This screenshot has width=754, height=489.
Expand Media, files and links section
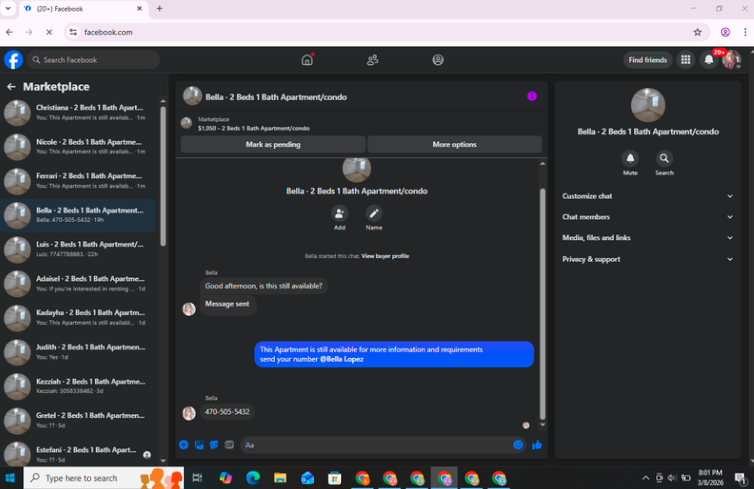tap(647, 238)
